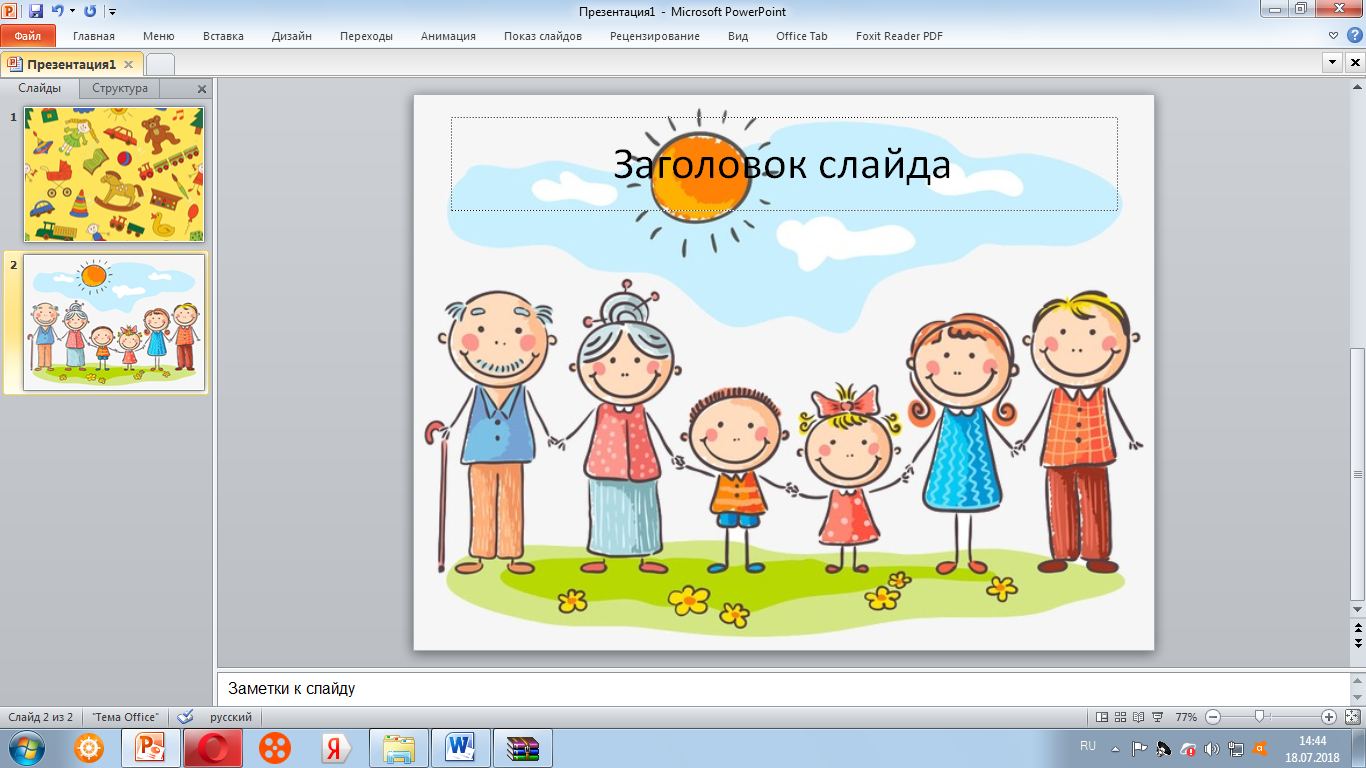Open the Вставка ribbon tab
The width and height of the screenshot is (1366, 768).
click(223, 36)
